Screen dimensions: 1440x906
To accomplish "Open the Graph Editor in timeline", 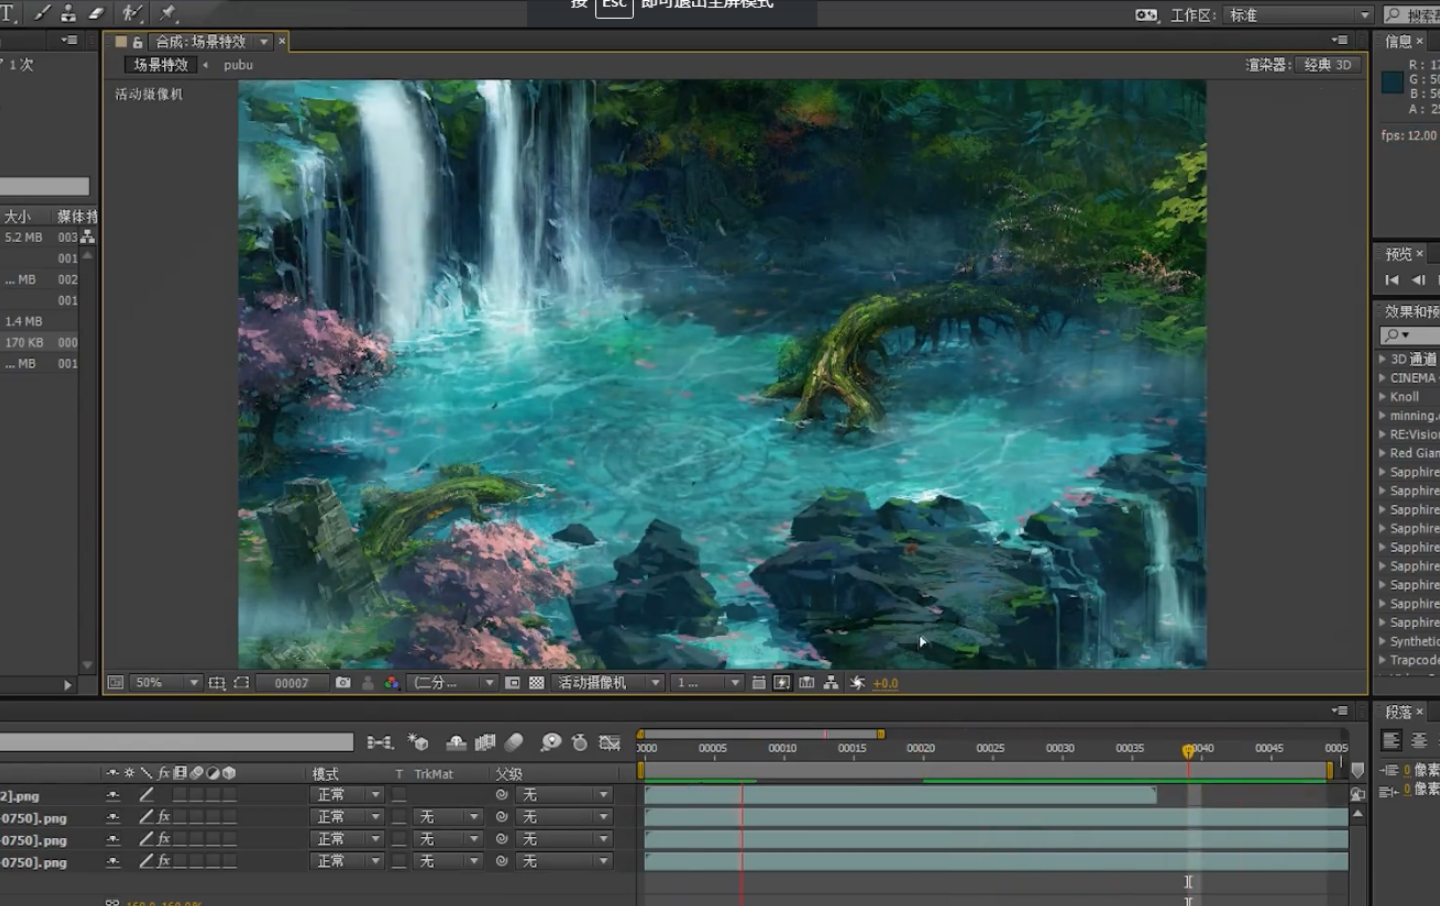I will point(609,742).
